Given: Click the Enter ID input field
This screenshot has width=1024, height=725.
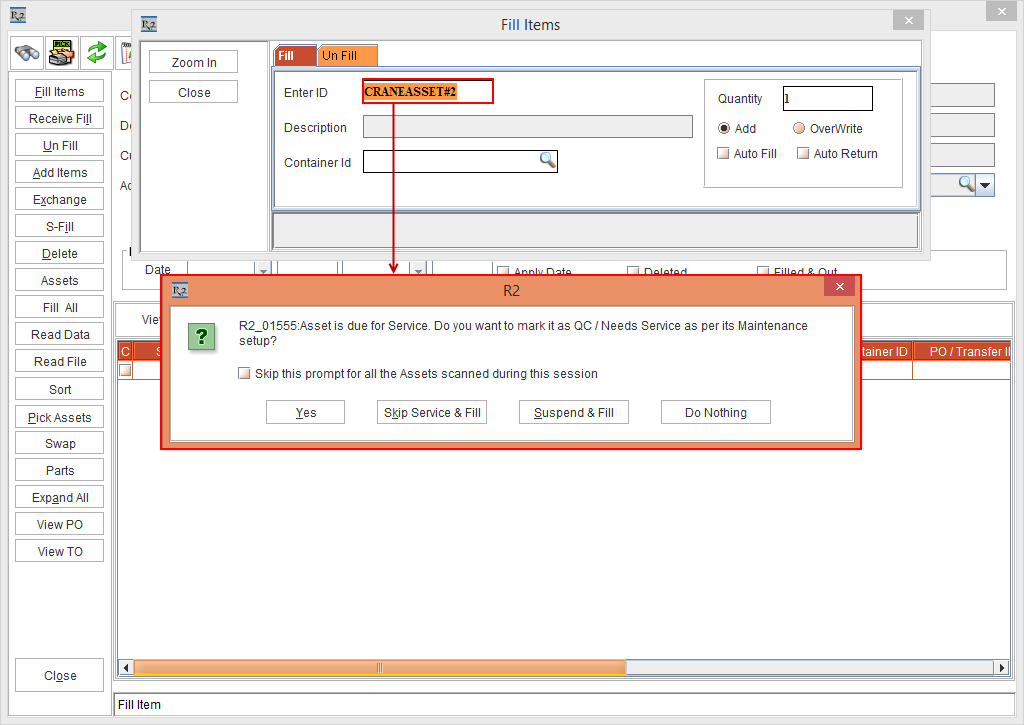Looking at the screenshot, I should [428, 91].
